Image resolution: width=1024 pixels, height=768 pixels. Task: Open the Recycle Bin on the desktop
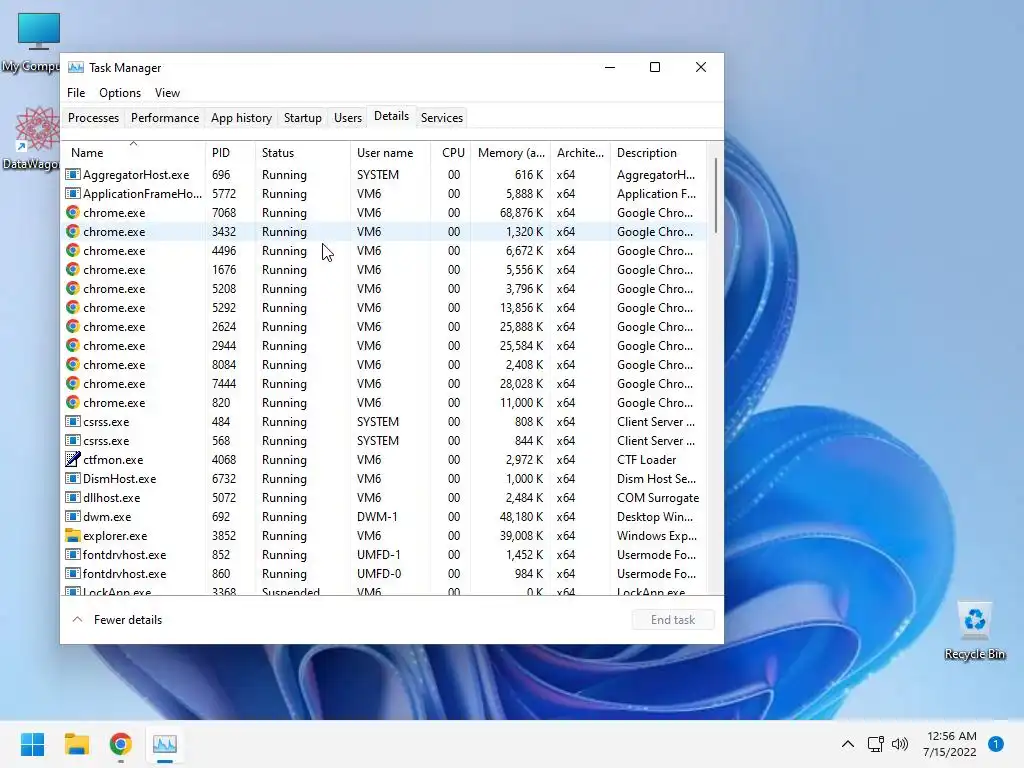point(974,631)
